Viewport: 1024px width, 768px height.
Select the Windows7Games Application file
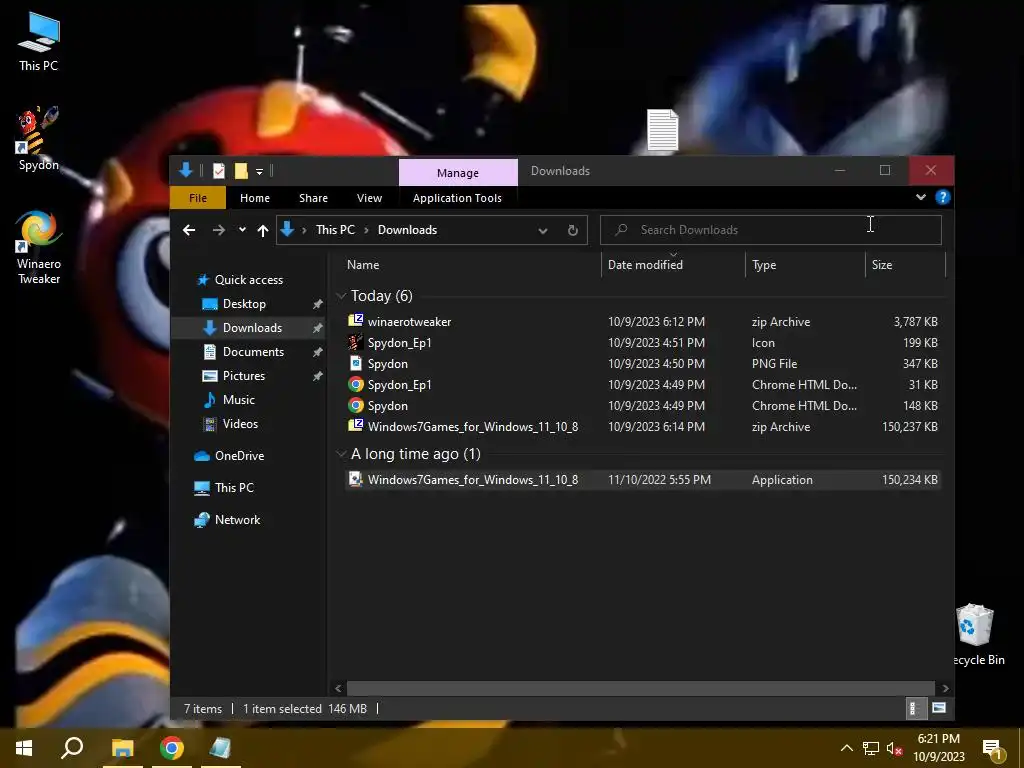coord(643,479)
